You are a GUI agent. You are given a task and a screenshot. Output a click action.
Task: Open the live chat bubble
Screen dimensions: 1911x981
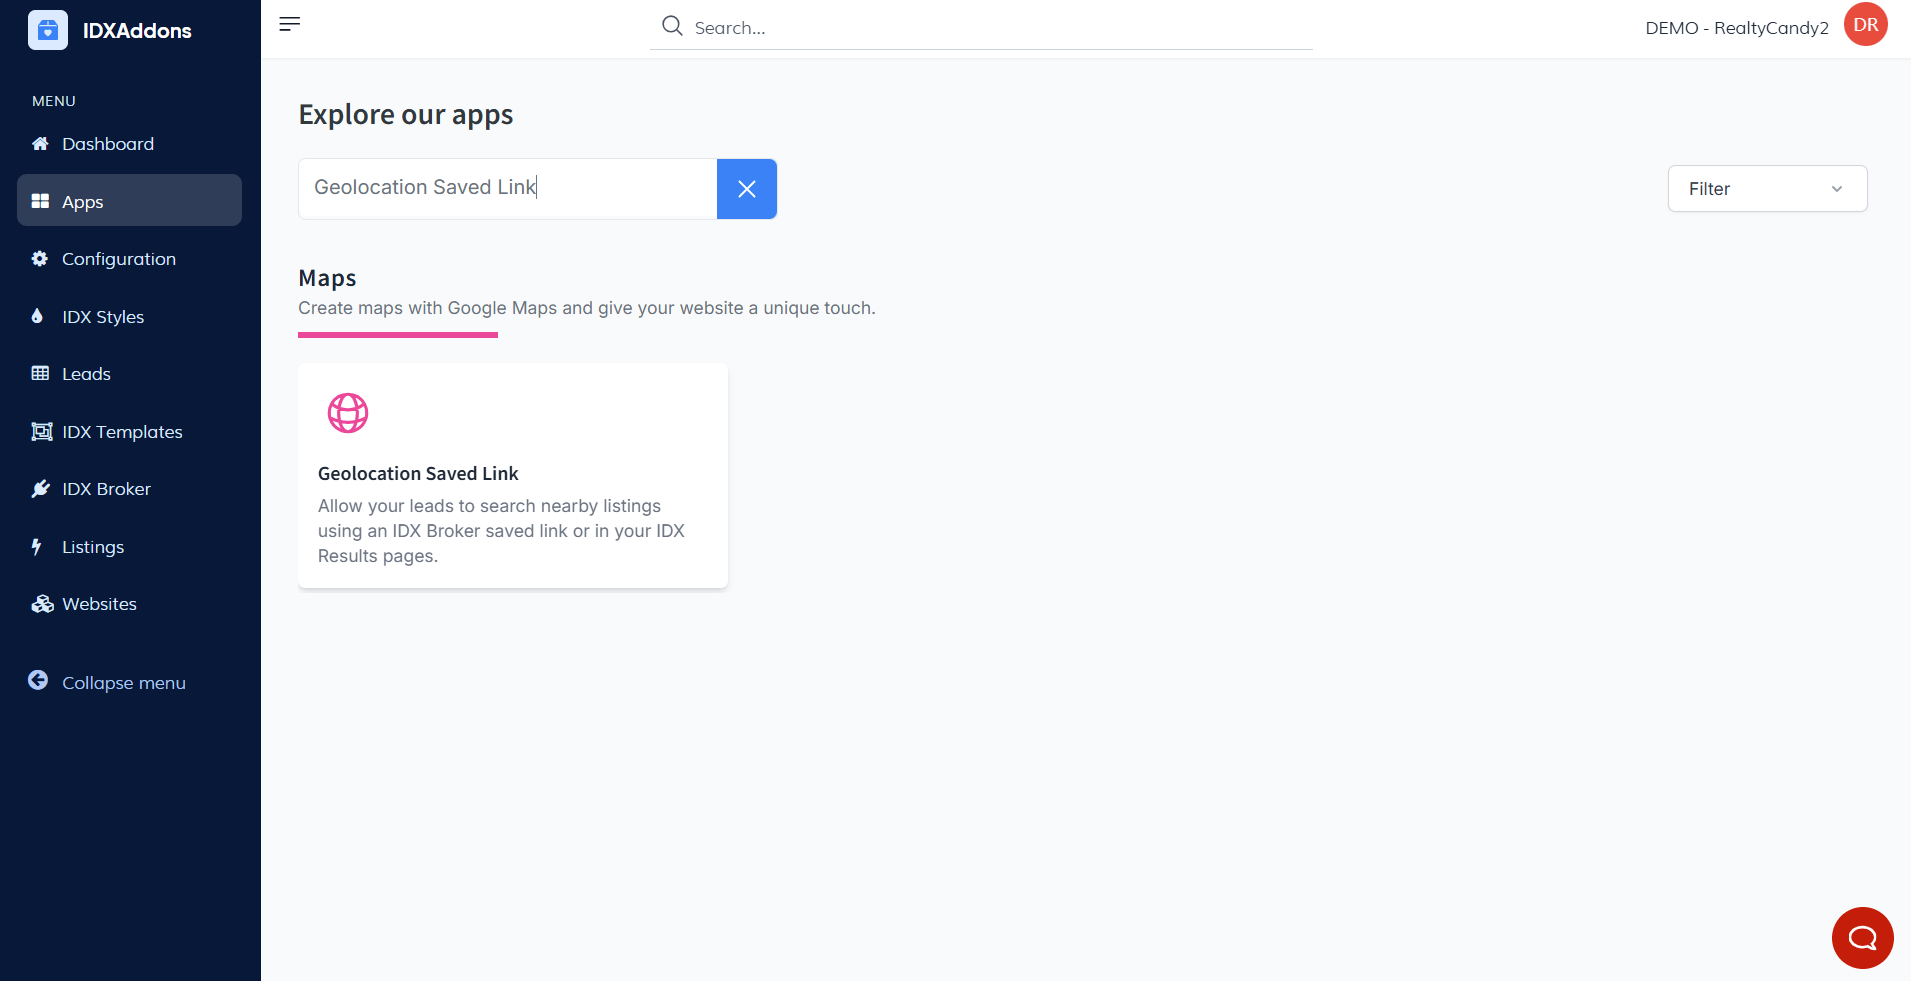[1862, 938]
